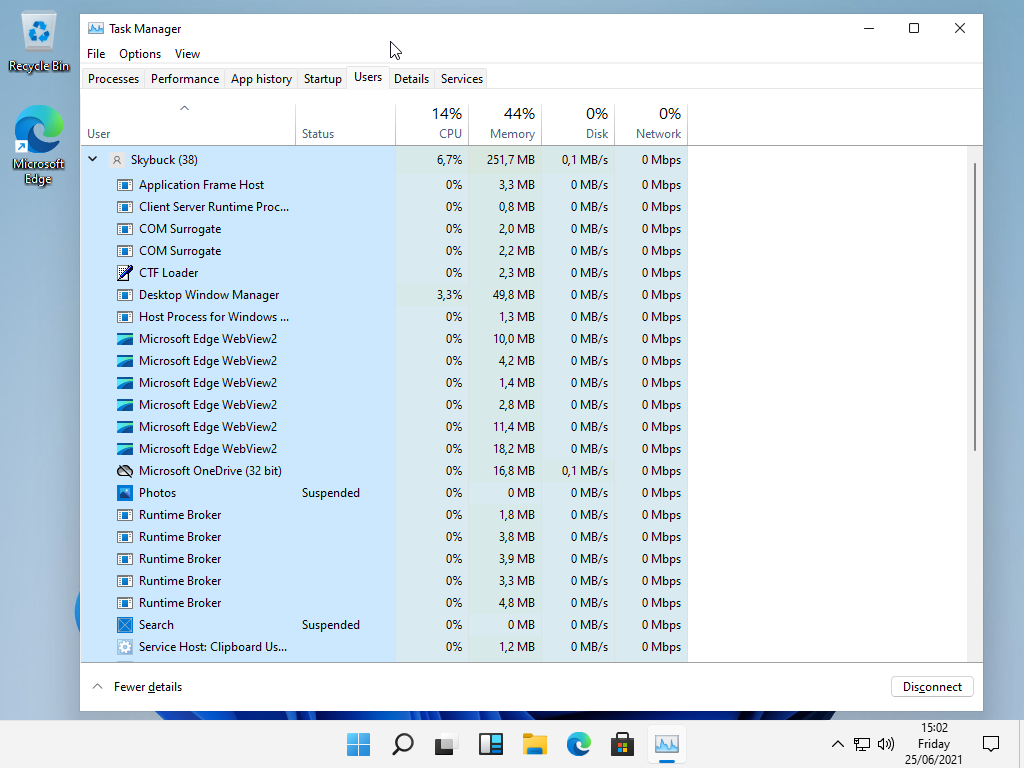The image size is (1024, 768).
Task: Select the Service Host Clipboard gear icon
Action: [125, 647]
